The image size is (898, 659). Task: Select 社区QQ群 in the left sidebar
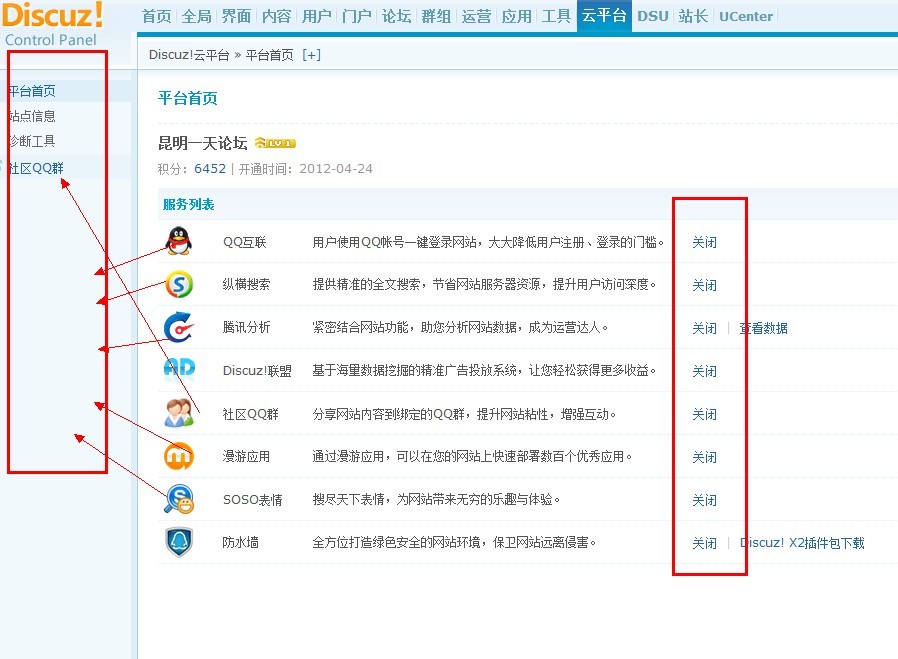coord(36,168)
